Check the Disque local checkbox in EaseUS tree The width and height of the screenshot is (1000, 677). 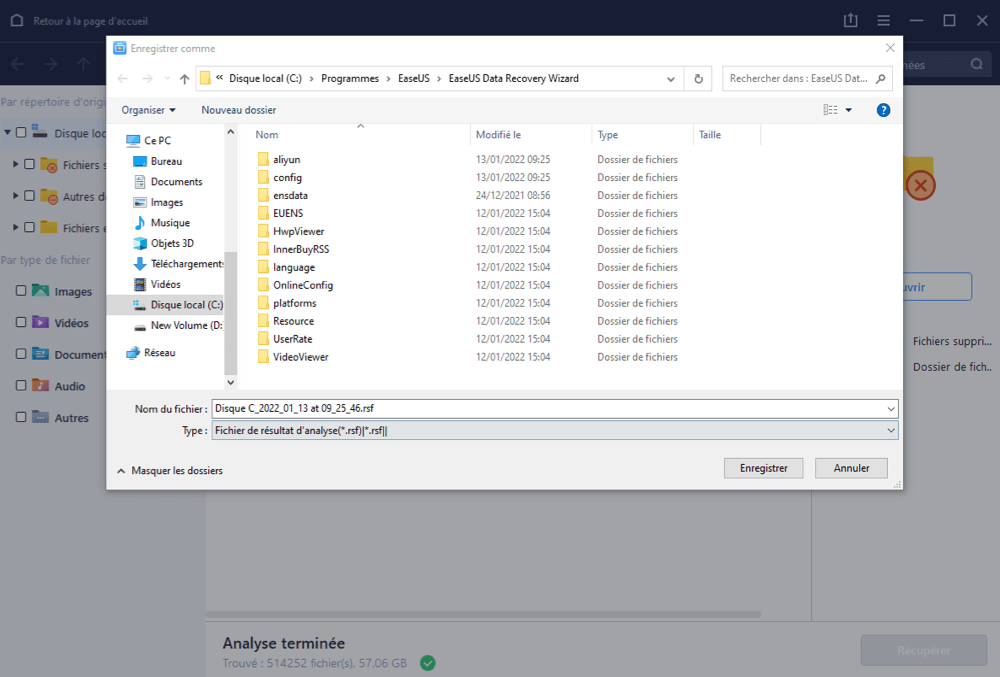(21, 133)
